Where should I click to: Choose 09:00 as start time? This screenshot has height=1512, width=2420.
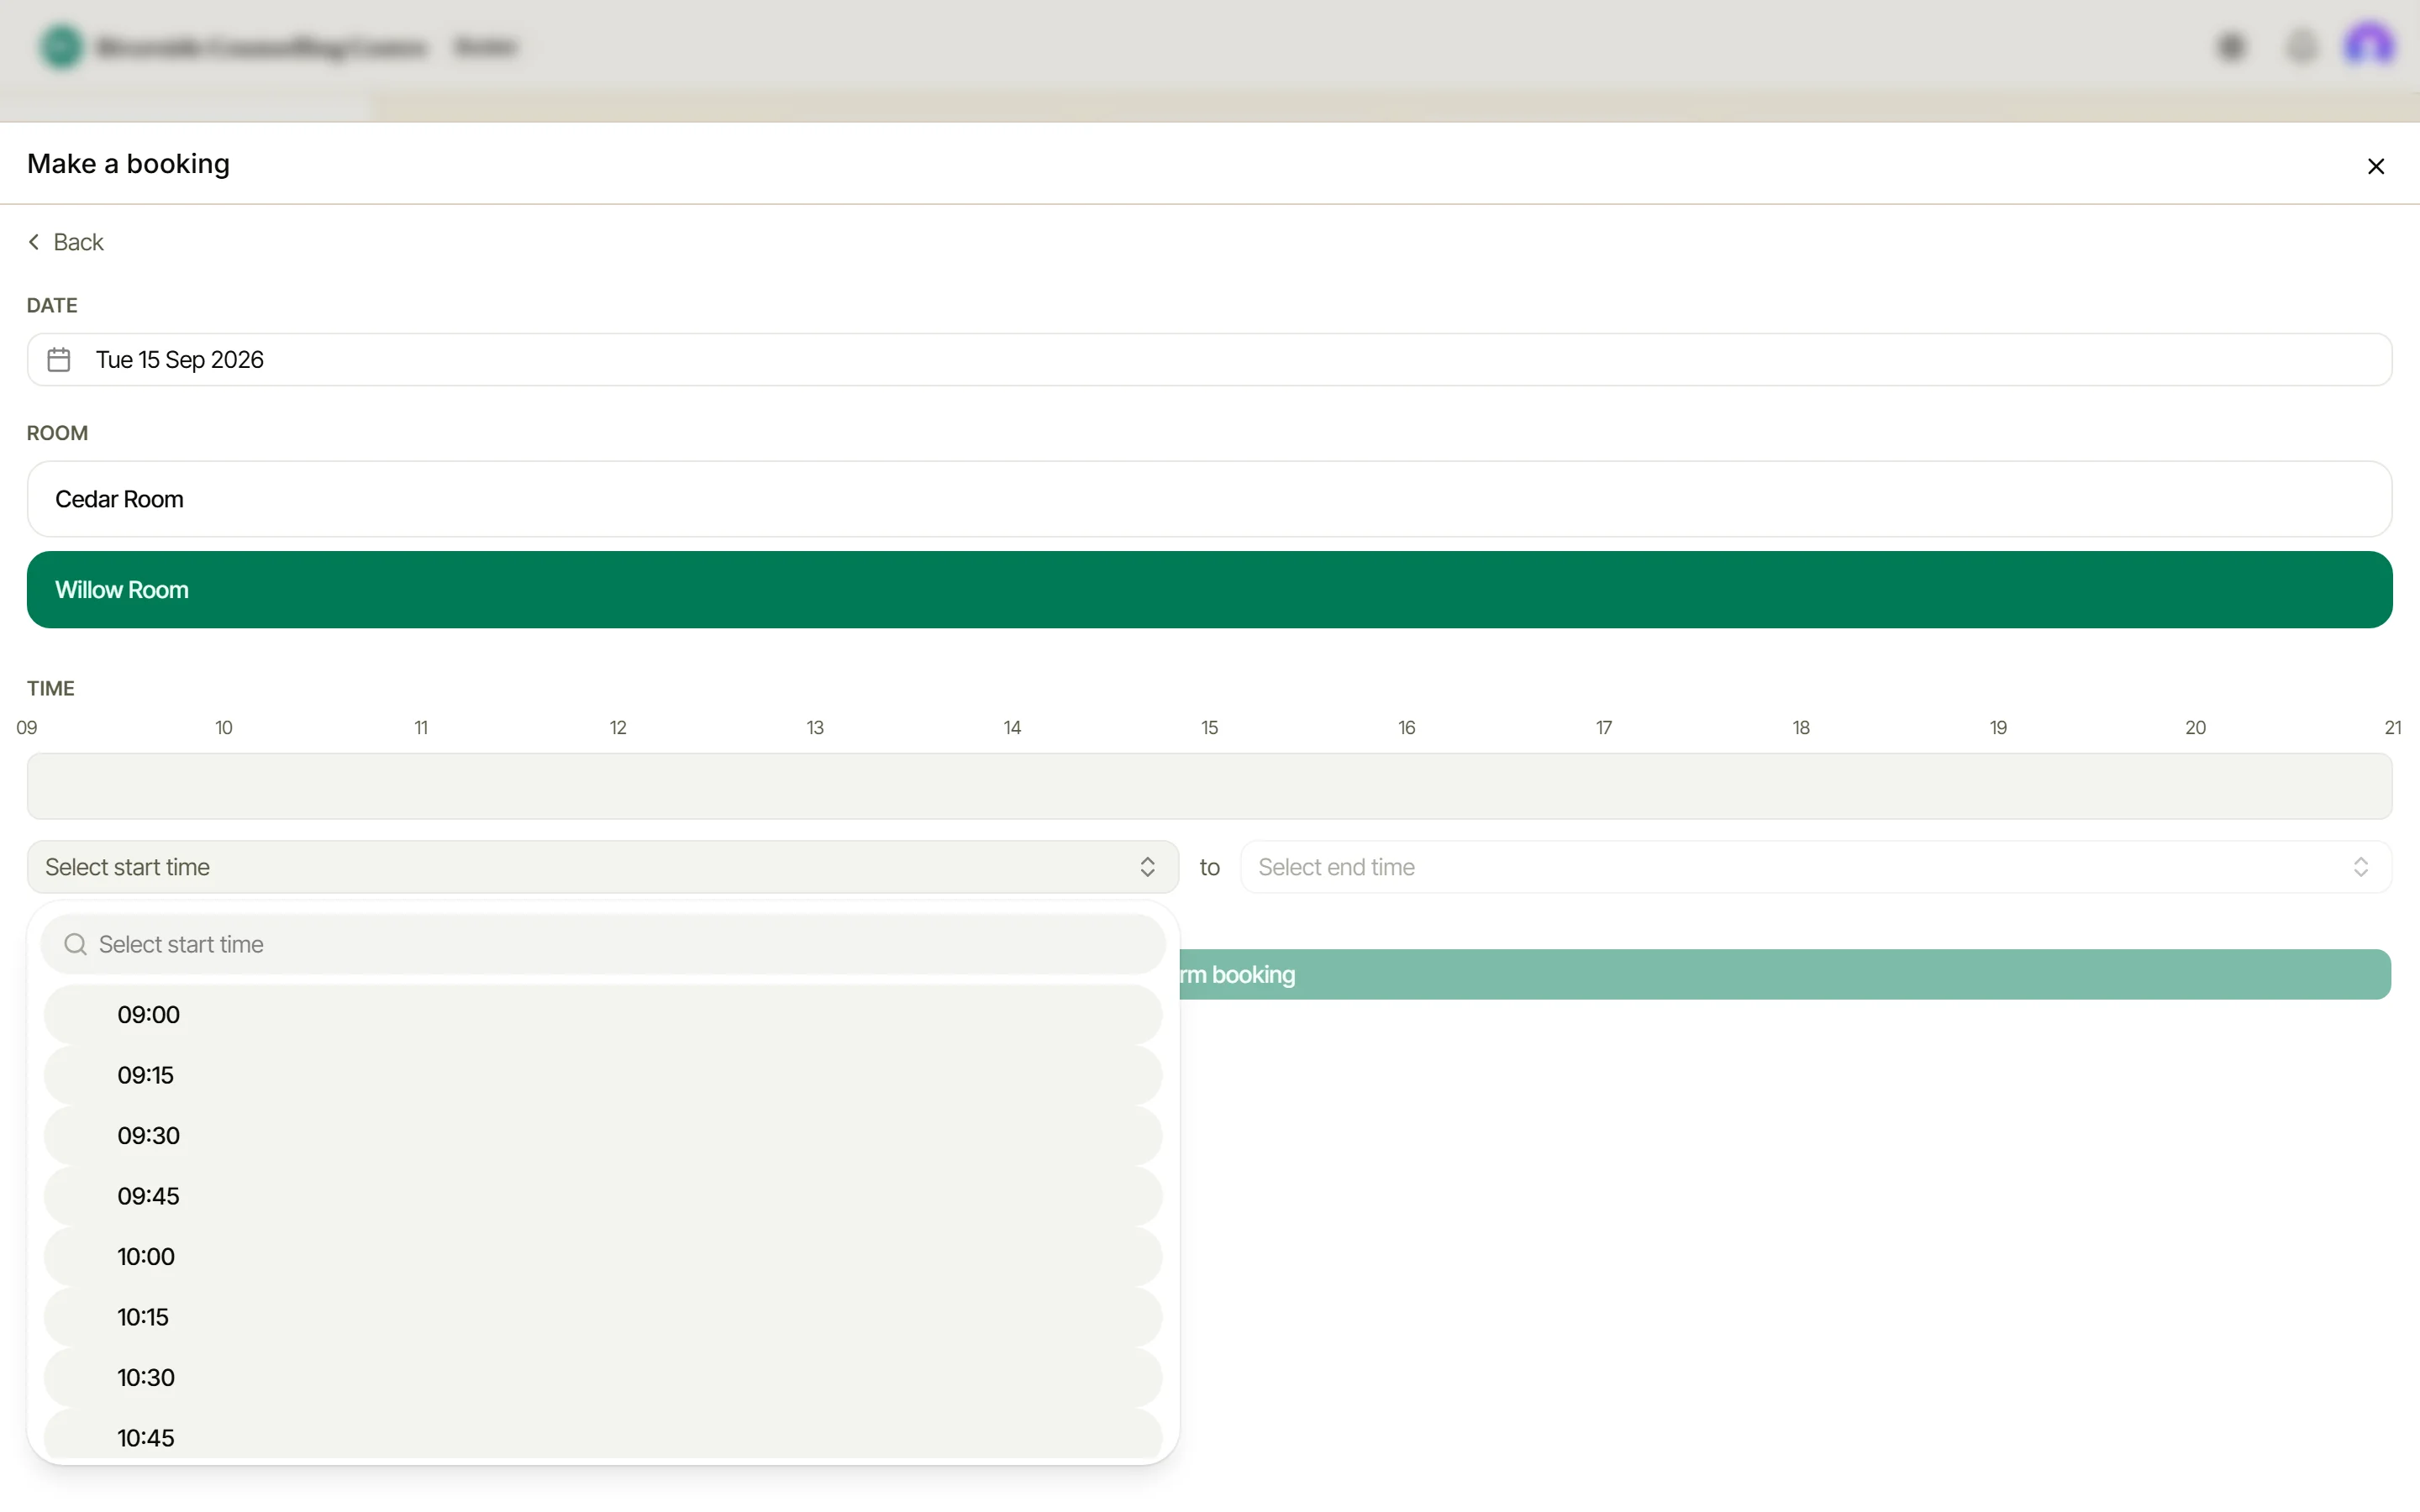602,1015
